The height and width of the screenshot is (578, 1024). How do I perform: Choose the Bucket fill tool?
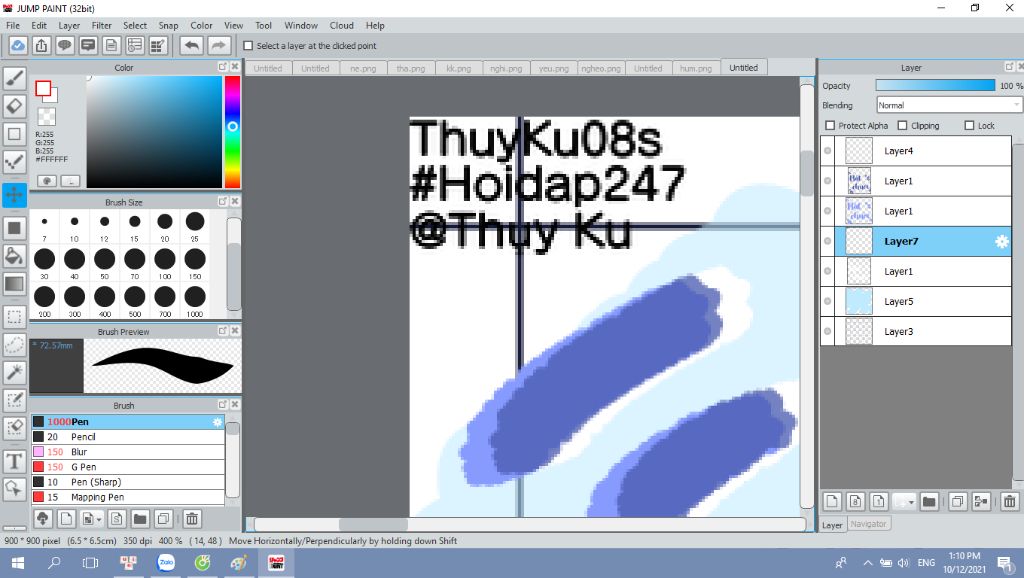pyautogui.click(x=14, y=256)
